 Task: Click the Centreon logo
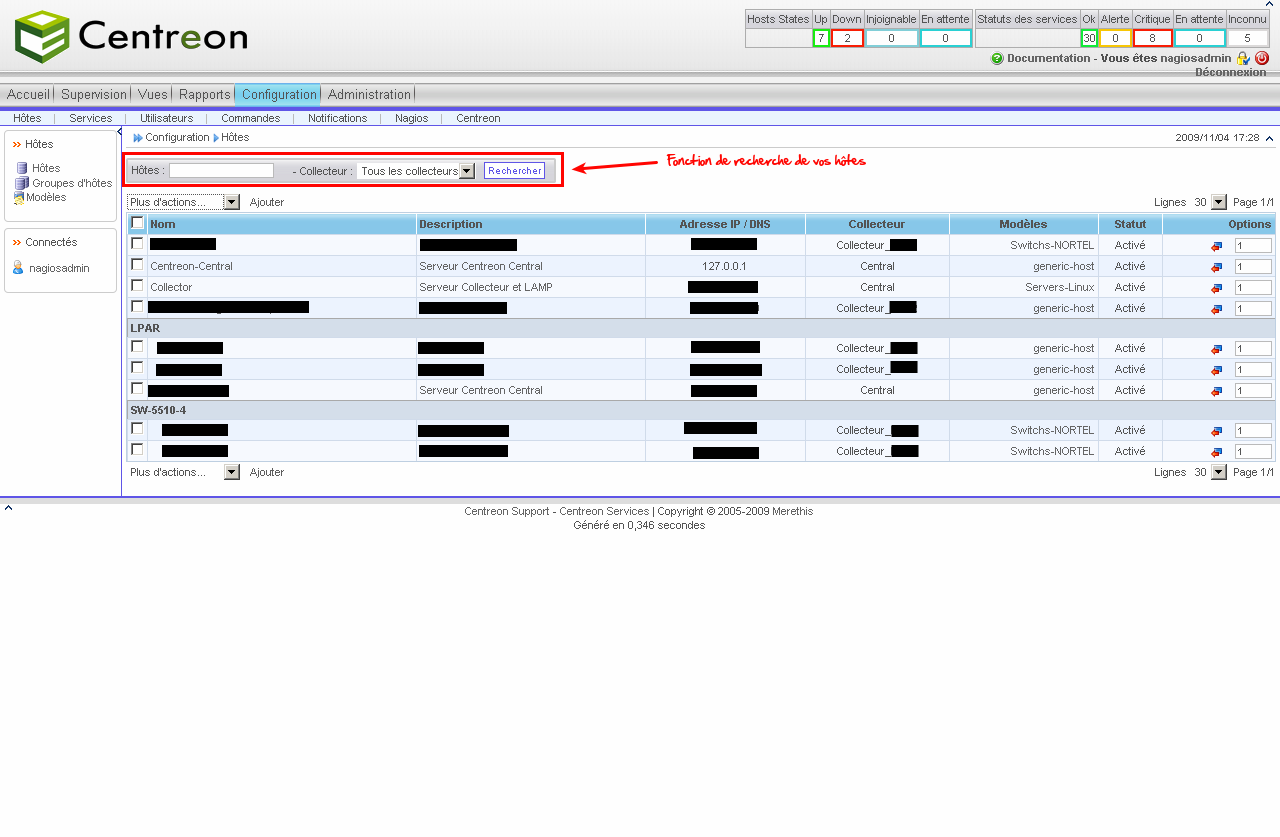[x=132, y=37]
